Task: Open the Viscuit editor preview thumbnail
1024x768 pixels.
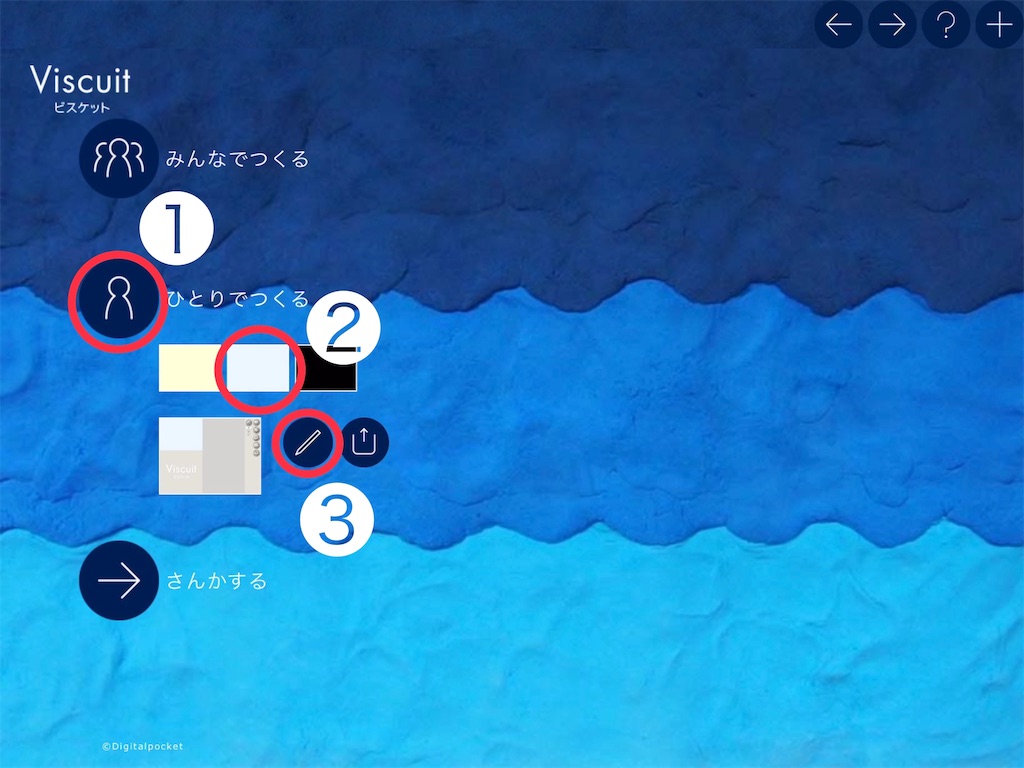Action: 210,456
